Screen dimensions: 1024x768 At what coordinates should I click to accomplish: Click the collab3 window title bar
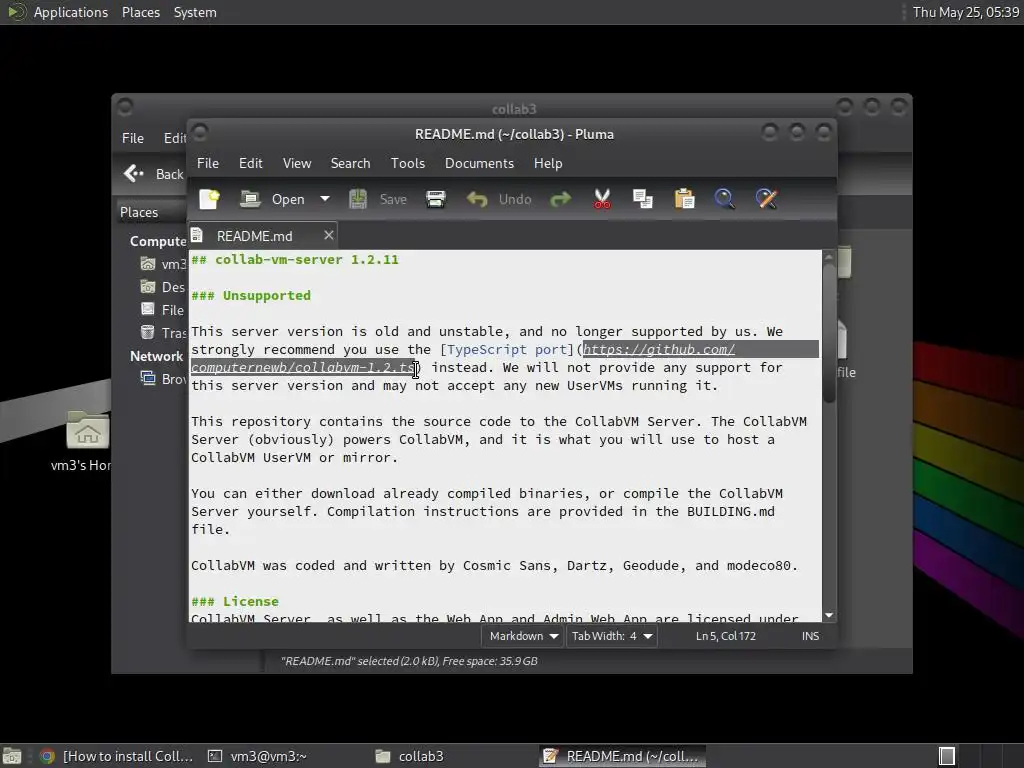pyautogui.click(x=513, y=108)
